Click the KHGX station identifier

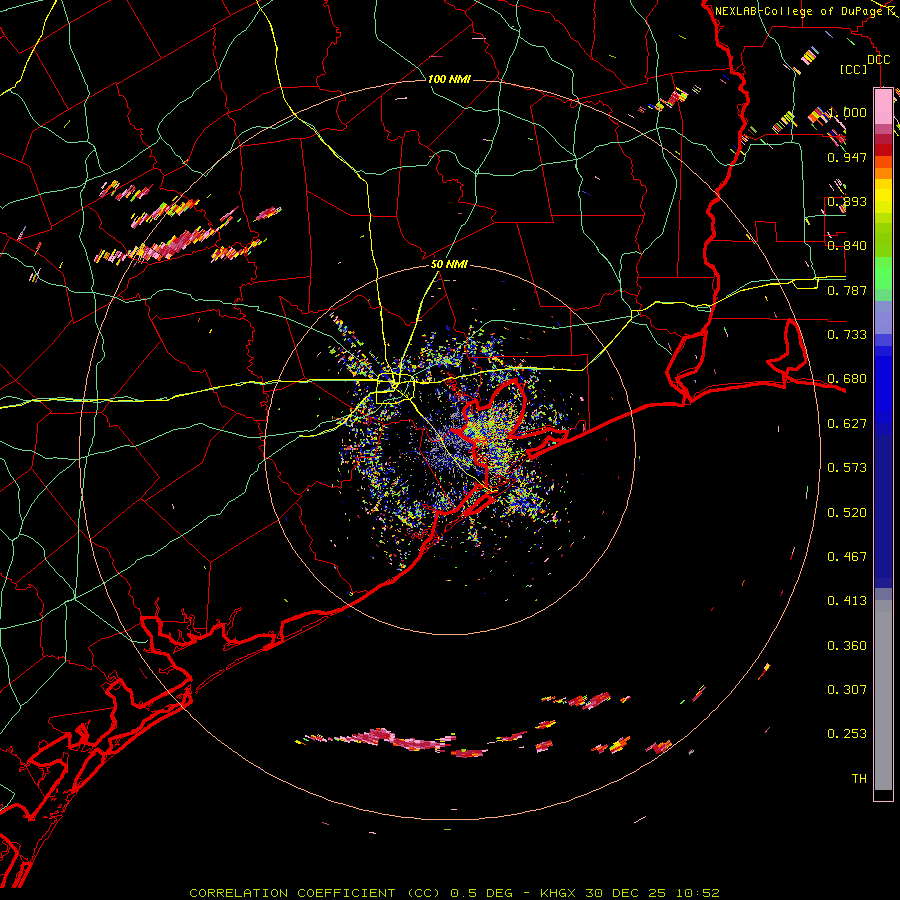tap(558, 893)
